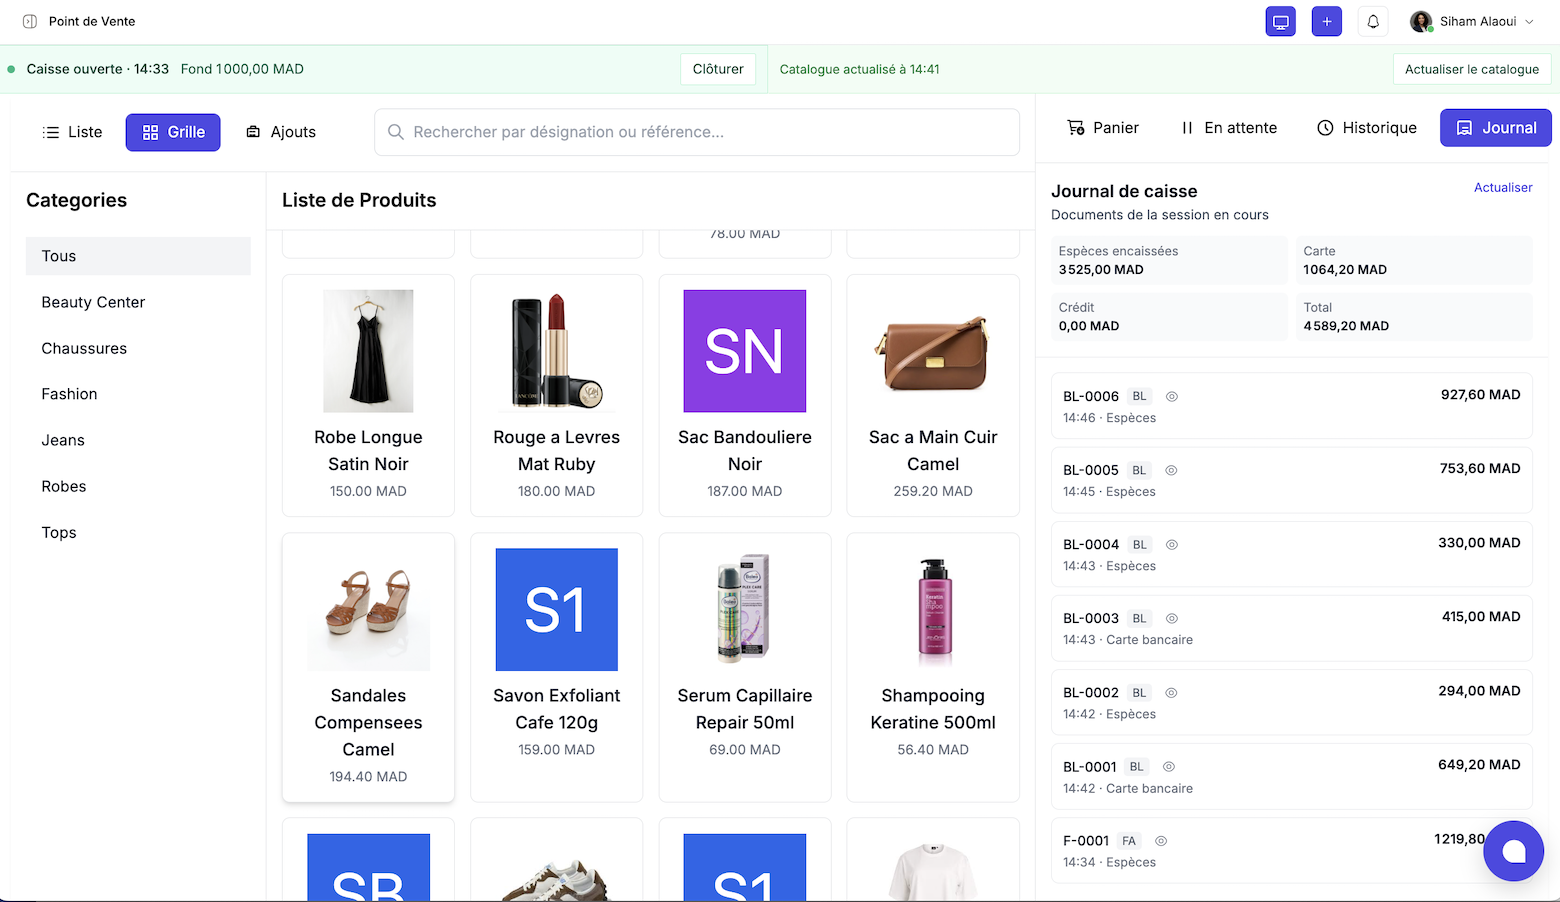Click the 753,60 MAD amount
1560x902 pixels.
click(x=1480, y=469)
